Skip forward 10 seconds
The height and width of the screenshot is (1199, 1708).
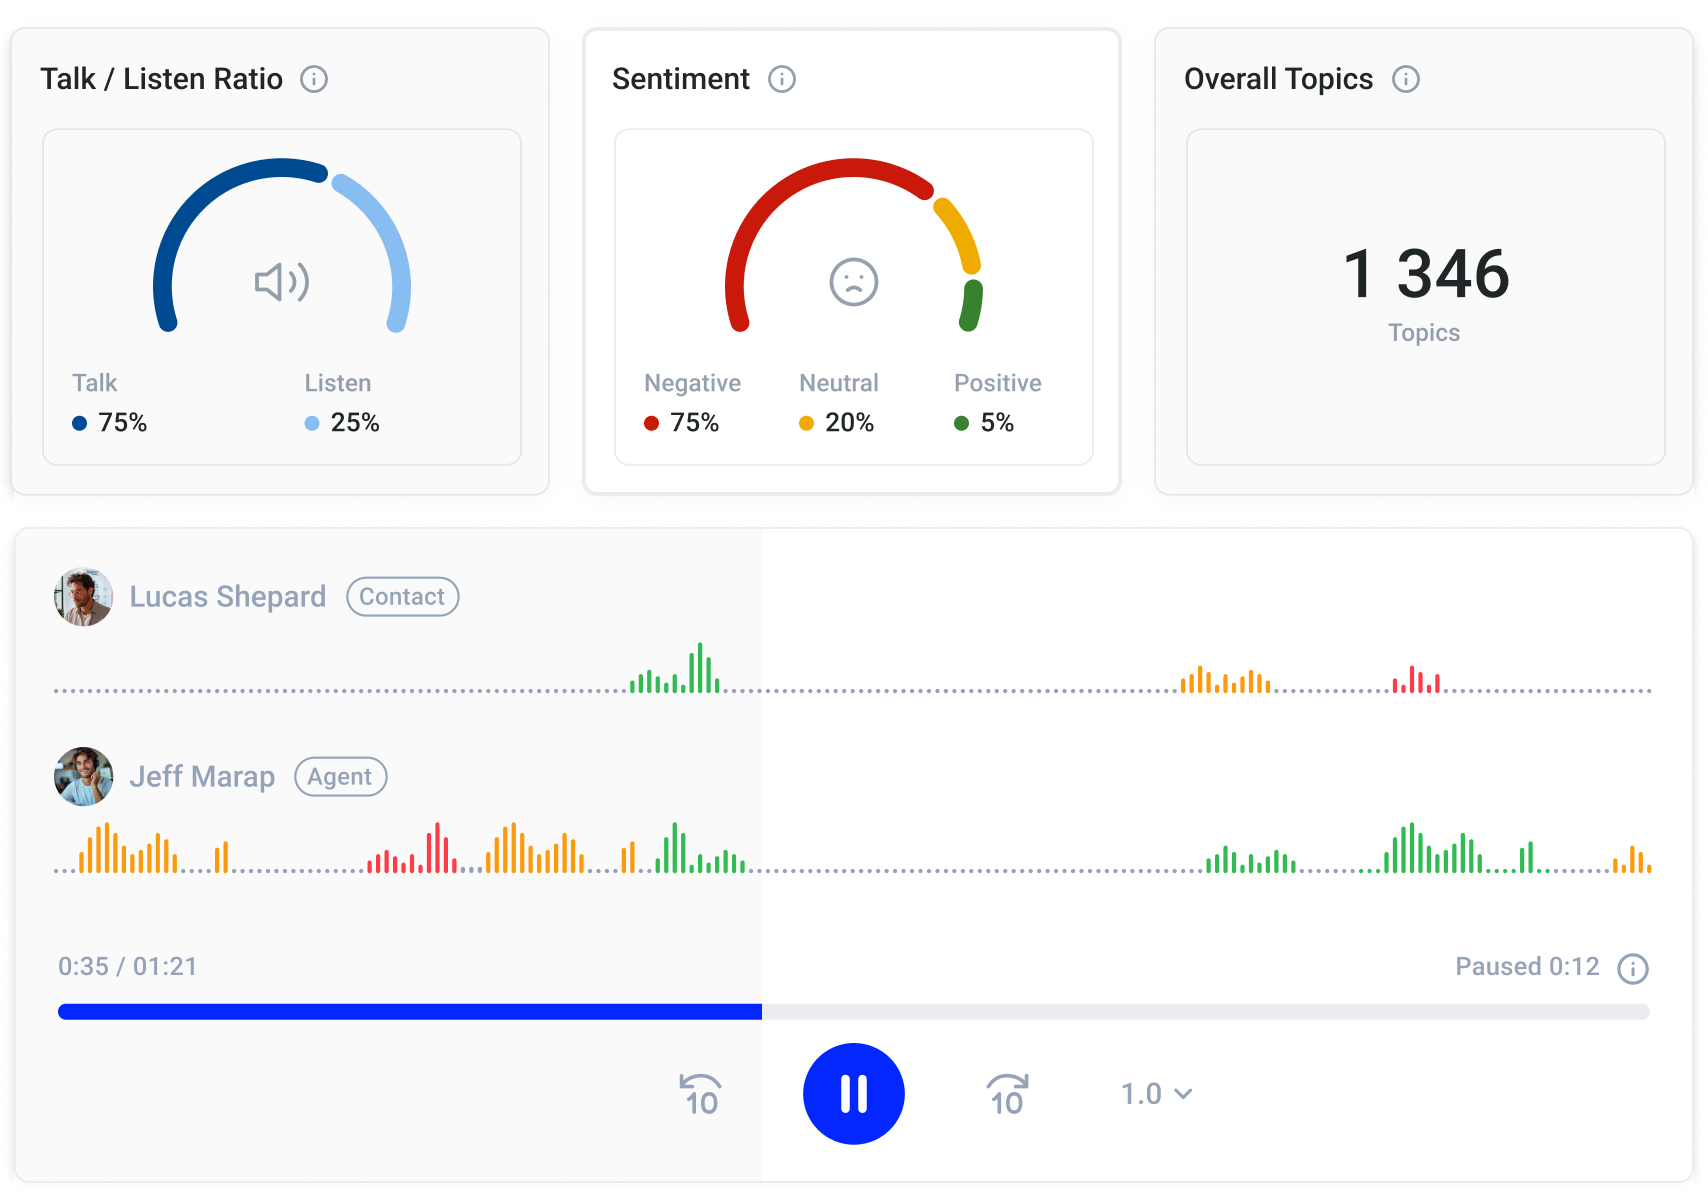point(1007,1094)
